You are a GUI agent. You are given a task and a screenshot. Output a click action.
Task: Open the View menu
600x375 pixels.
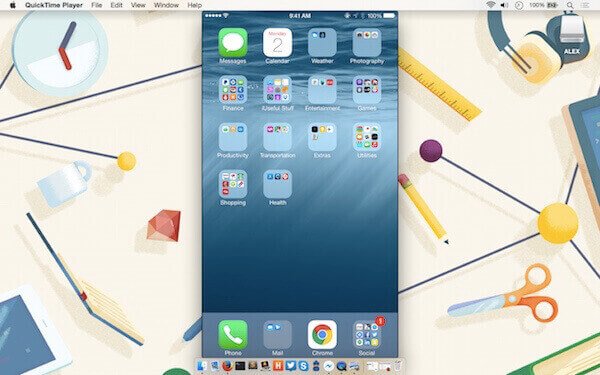tap(138, 5)
